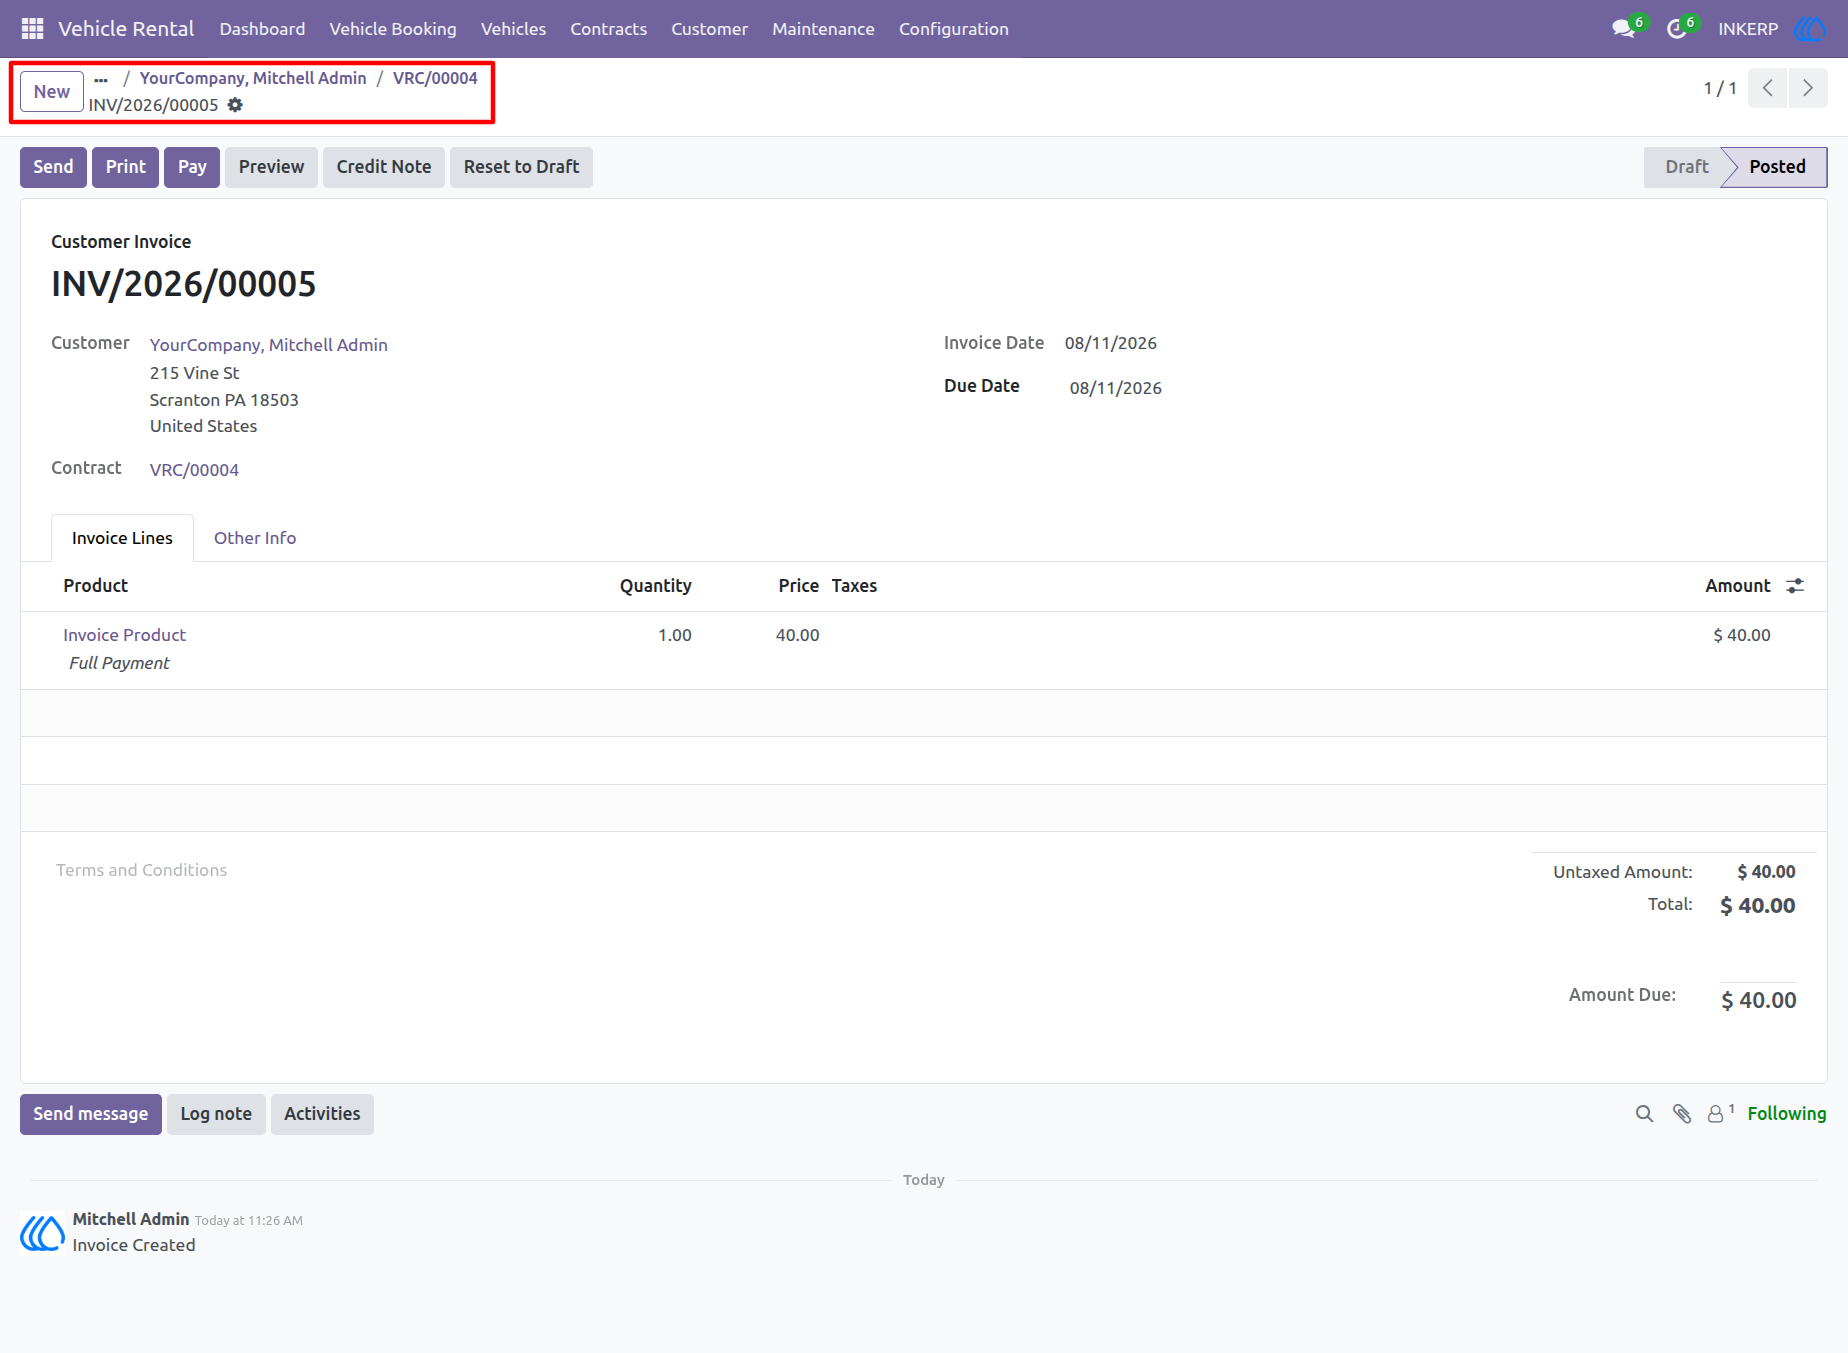Open the gear actions menu by INV/2026/00005
Screen dimensions: 1848x1353
point(235,105)
